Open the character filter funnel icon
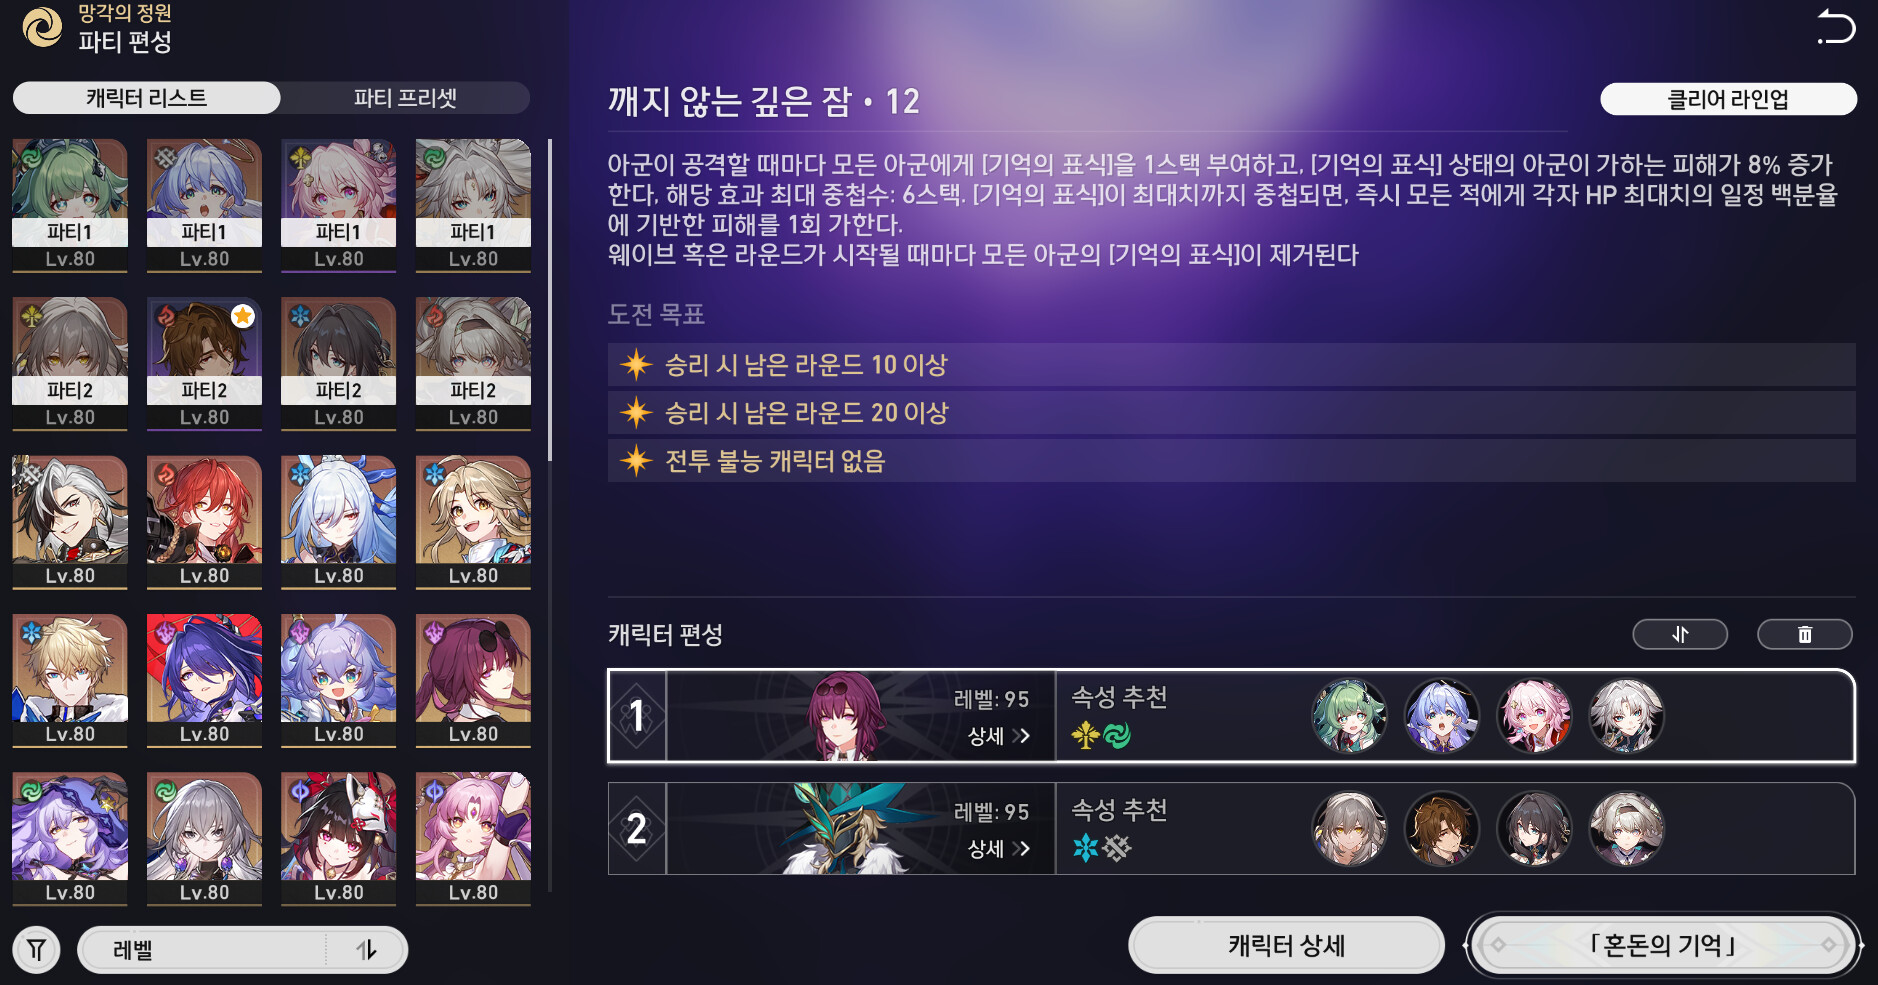The height and width of the screenshot is (985, 1878). tap(37, 949)
